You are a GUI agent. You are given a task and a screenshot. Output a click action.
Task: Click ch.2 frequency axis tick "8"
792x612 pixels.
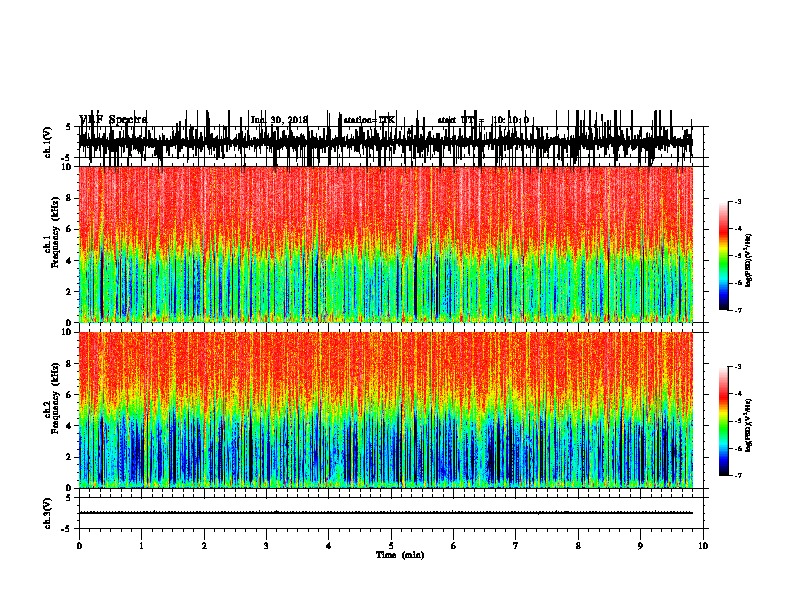click(70, 364)
